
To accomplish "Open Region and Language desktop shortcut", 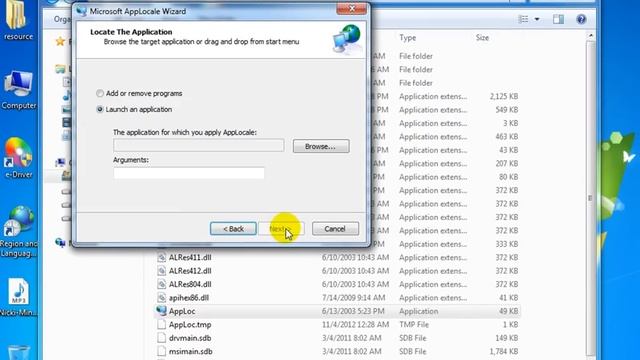I will [18, 232].
